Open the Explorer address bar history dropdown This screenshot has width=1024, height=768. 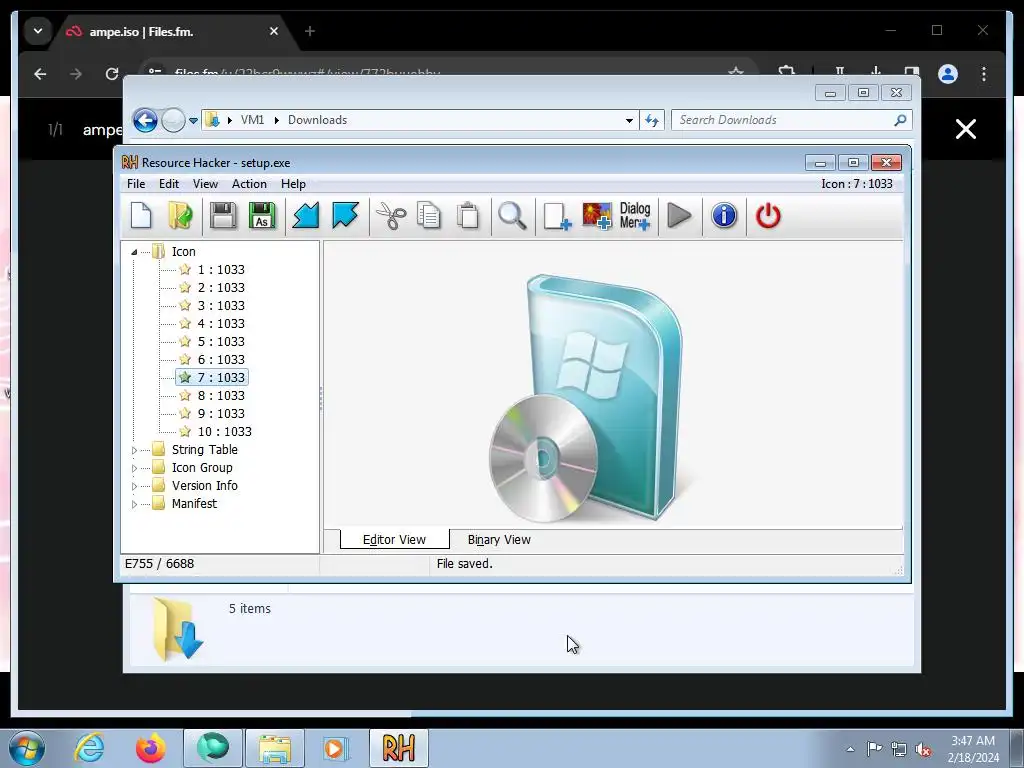629,120
